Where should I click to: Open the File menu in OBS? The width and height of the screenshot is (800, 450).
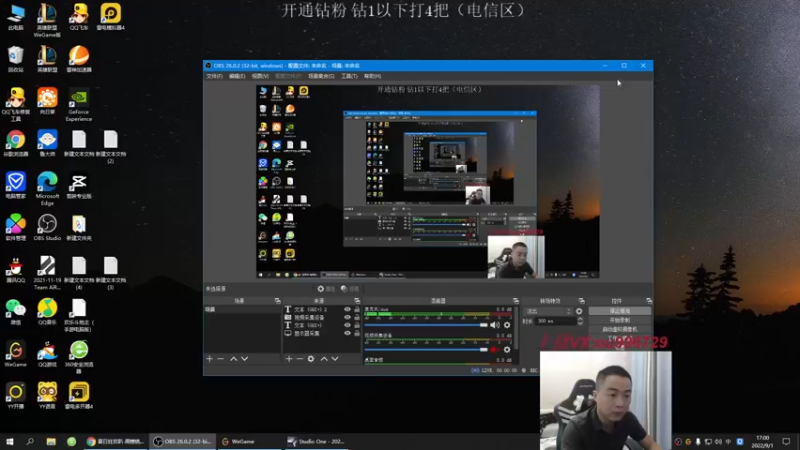click(x=214, y=76)
